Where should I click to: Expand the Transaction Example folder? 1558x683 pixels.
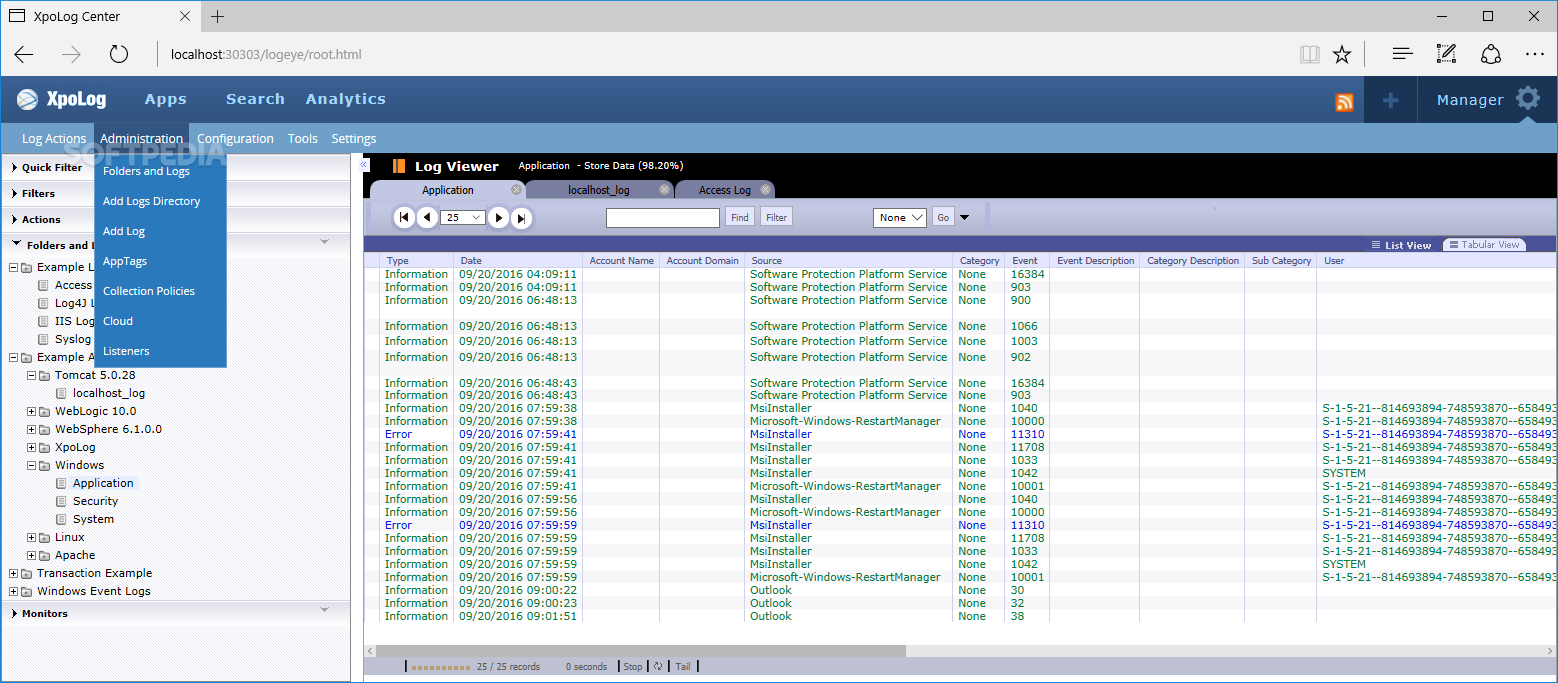14,573
